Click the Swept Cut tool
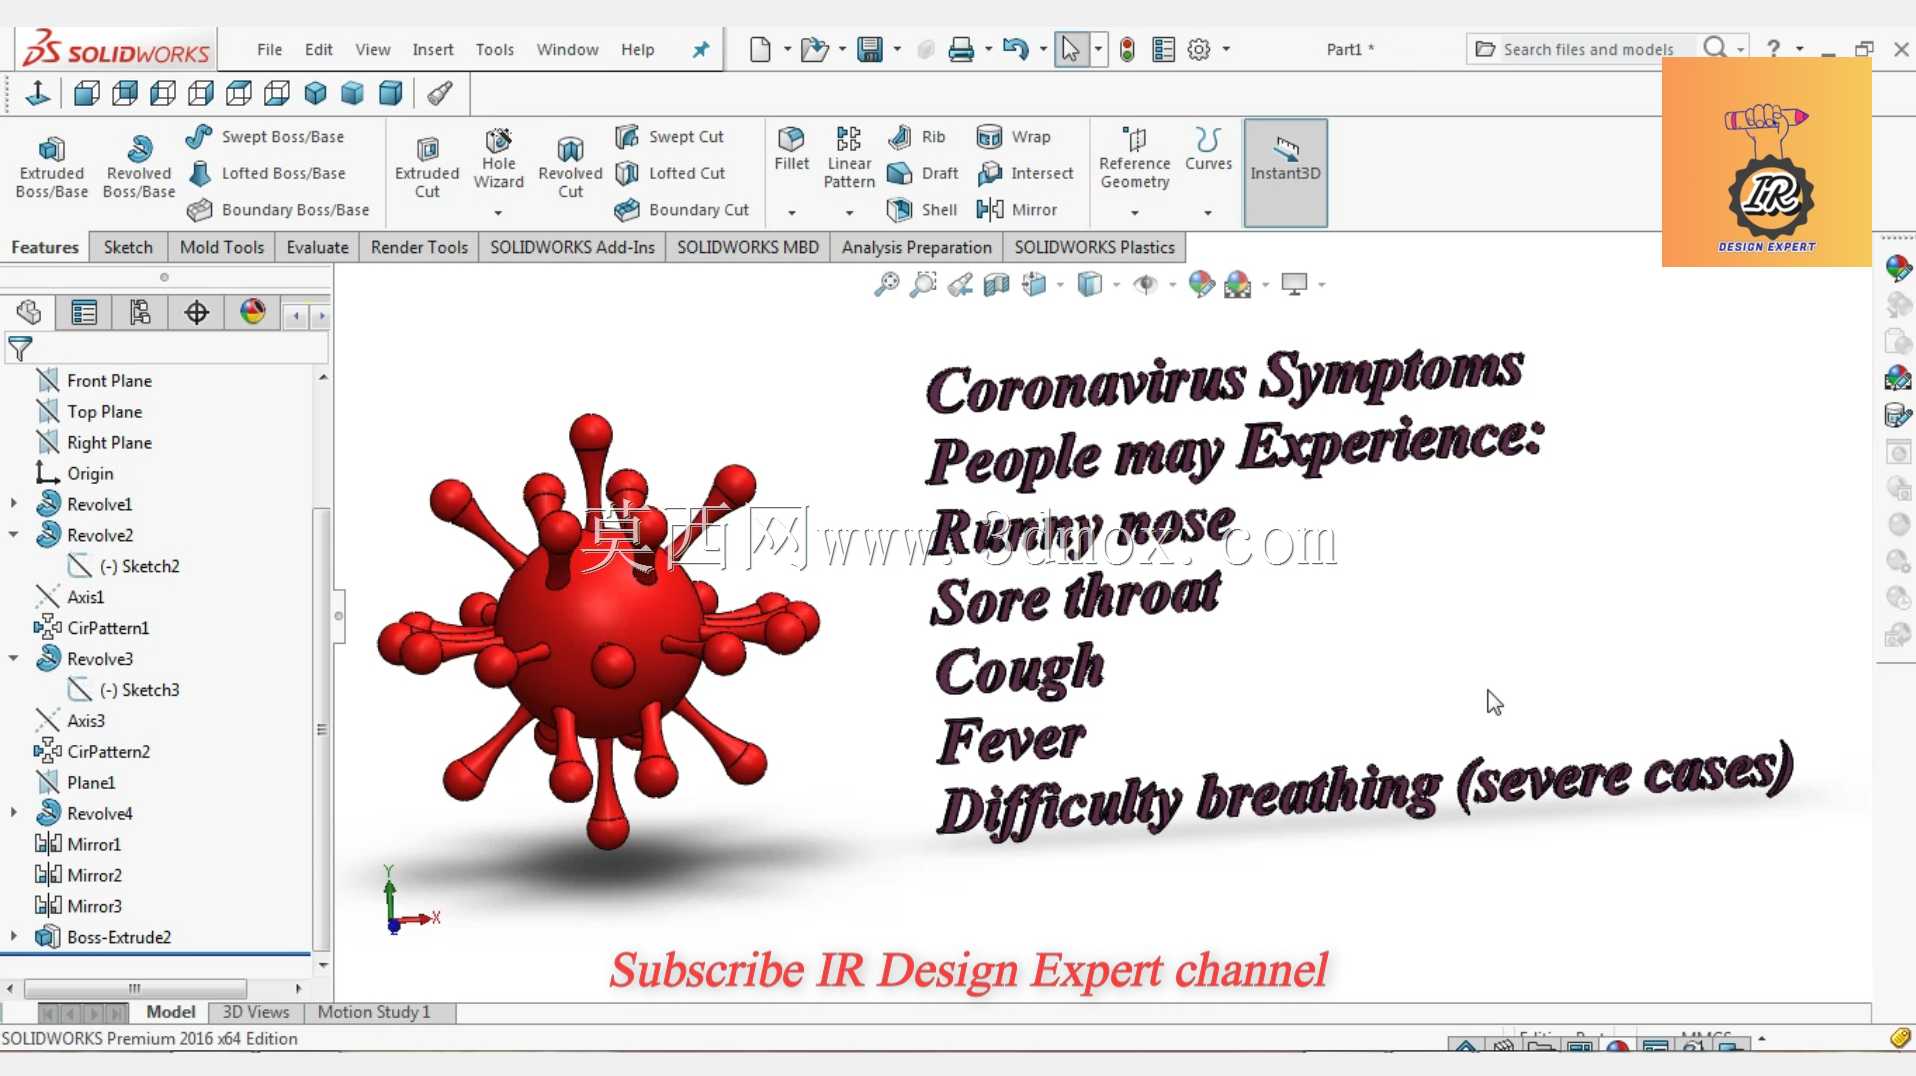Image resolution: width=1916 pixels, height=1076 pixels. pyautogui.click(x=670, y=137)
